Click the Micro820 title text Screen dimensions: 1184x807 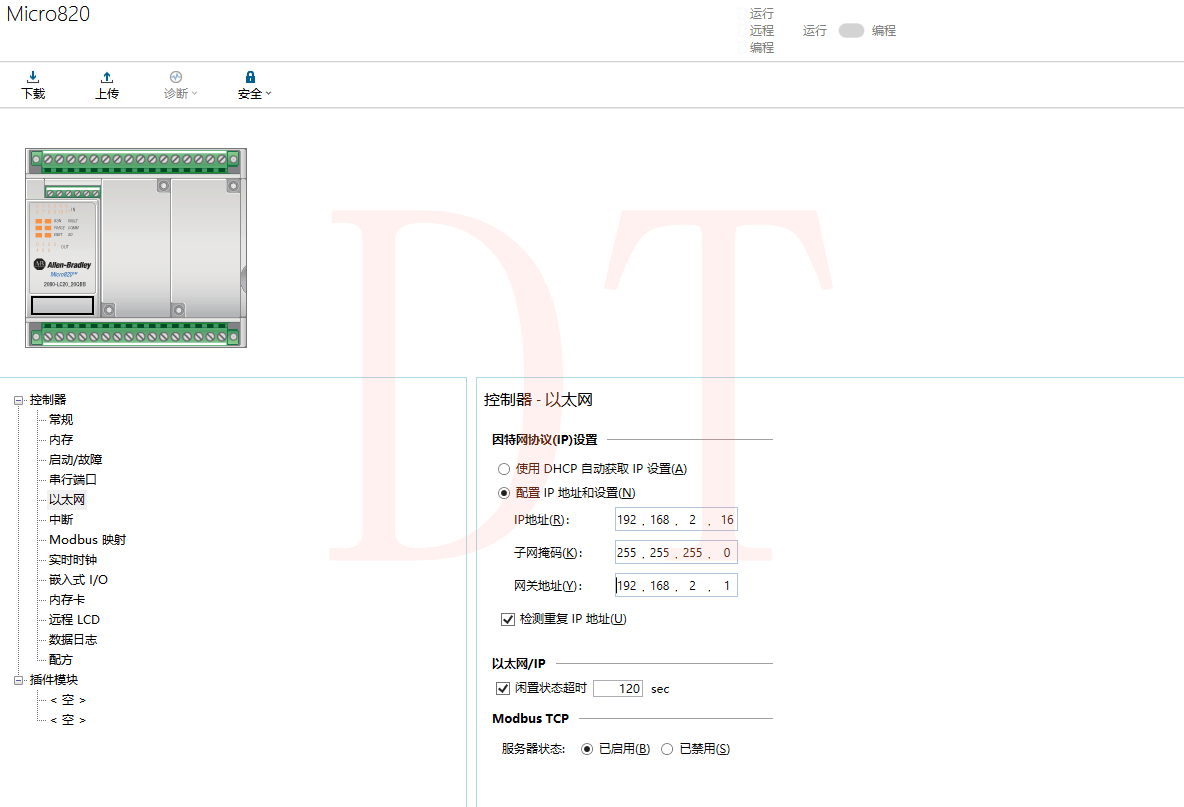click(x=48, y=14)
